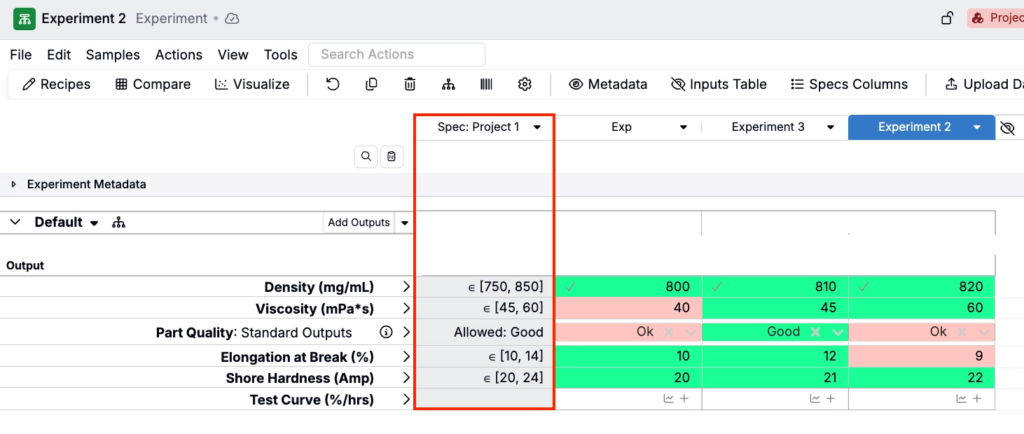The height and width of the screenshot is (434, 1024).
Task: Open the Spec: Project 1 column dropdown
Action: (x=537, y=128)
